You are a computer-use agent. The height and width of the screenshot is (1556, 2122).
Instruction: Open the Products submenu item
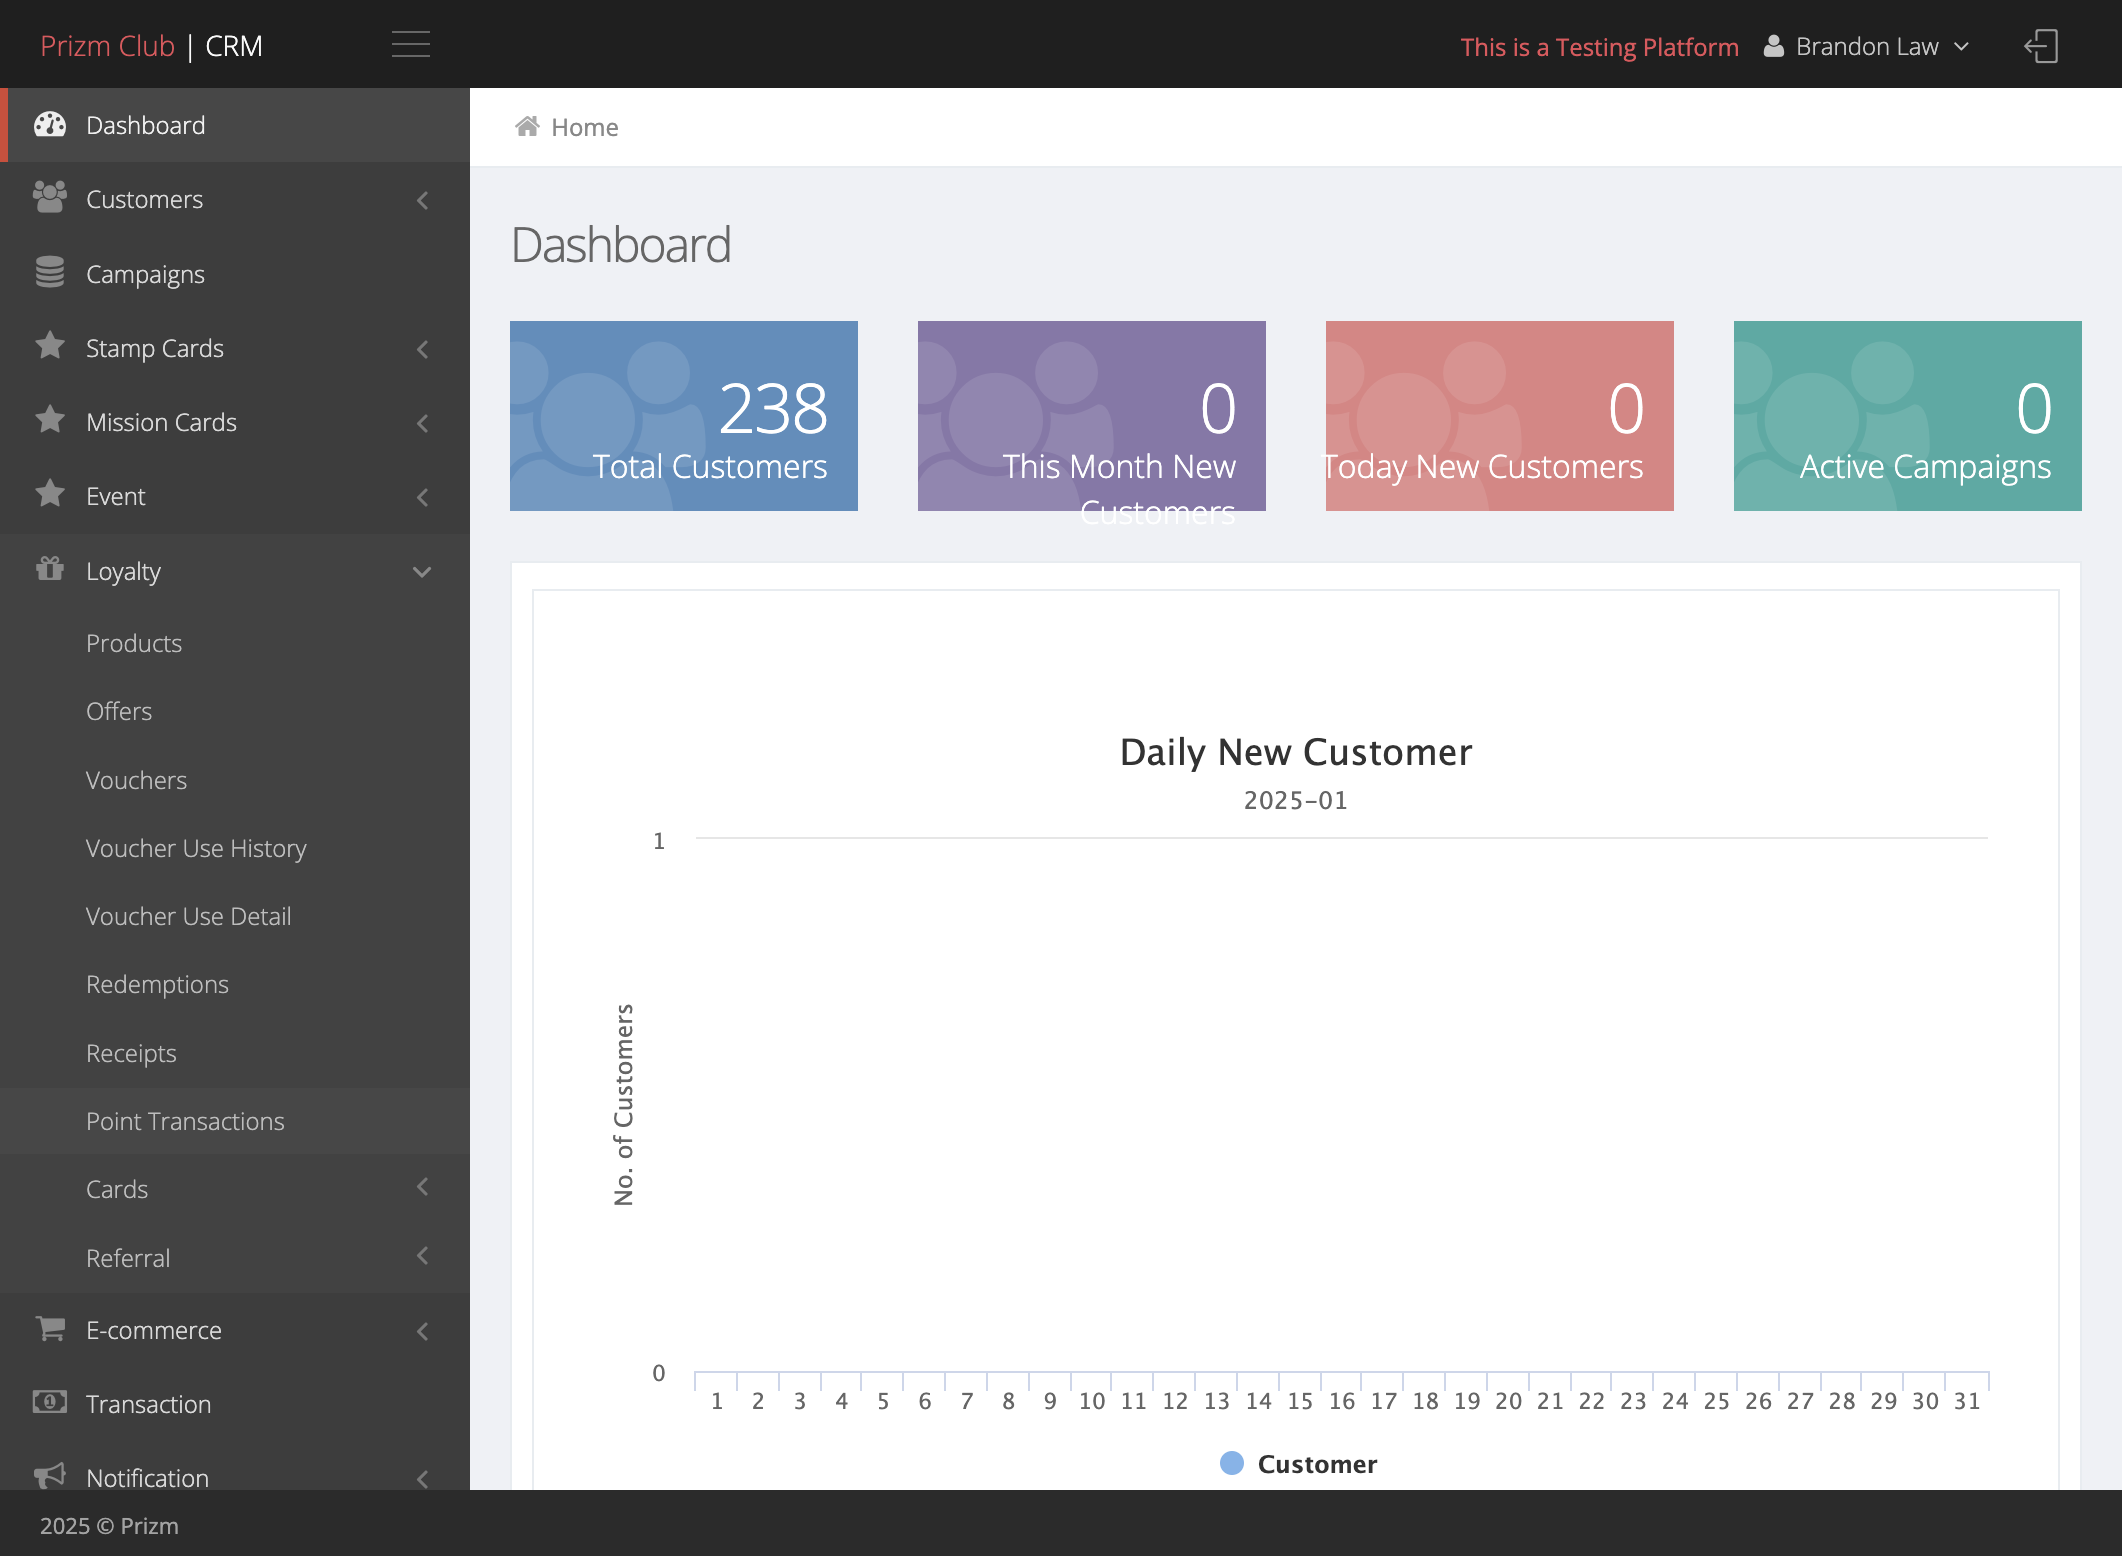tap(235, 643)
